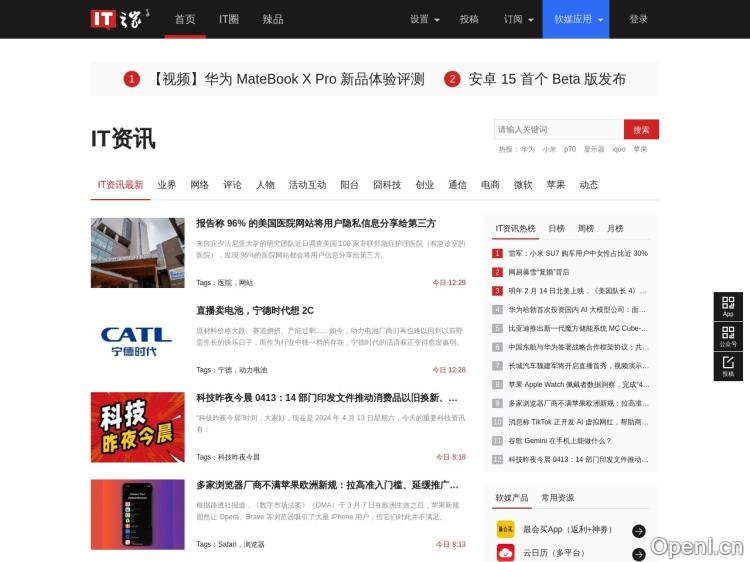The image size is (750, 562).
Task: Click the 云日历 red cloud icon
Action: coord(506,553)
